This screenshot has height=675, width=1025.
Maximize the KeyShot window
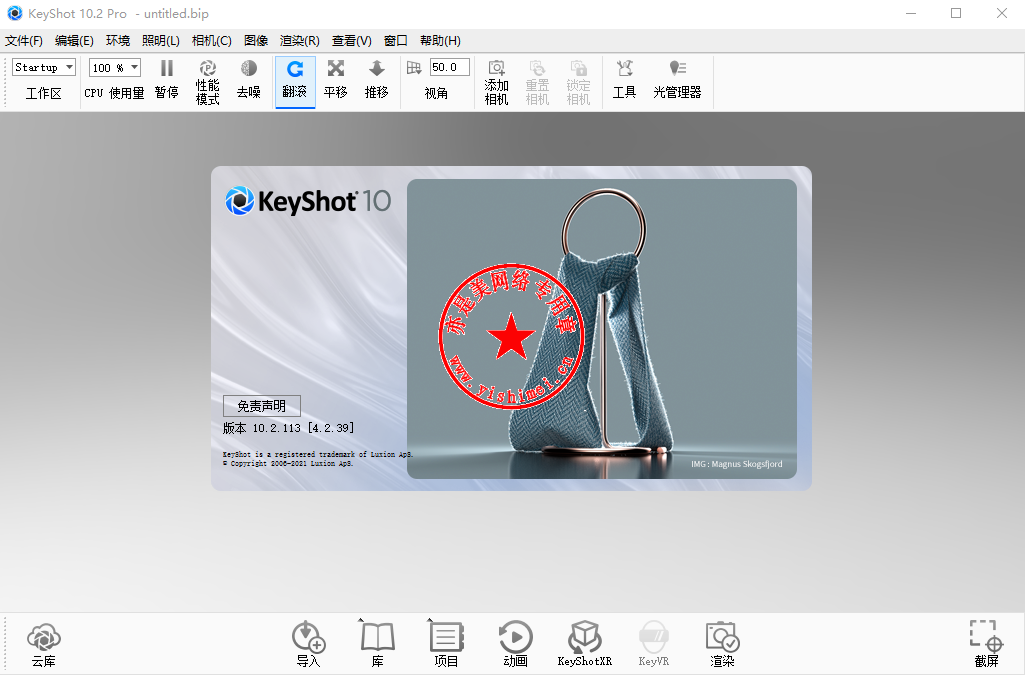click(x=956, y=13)
